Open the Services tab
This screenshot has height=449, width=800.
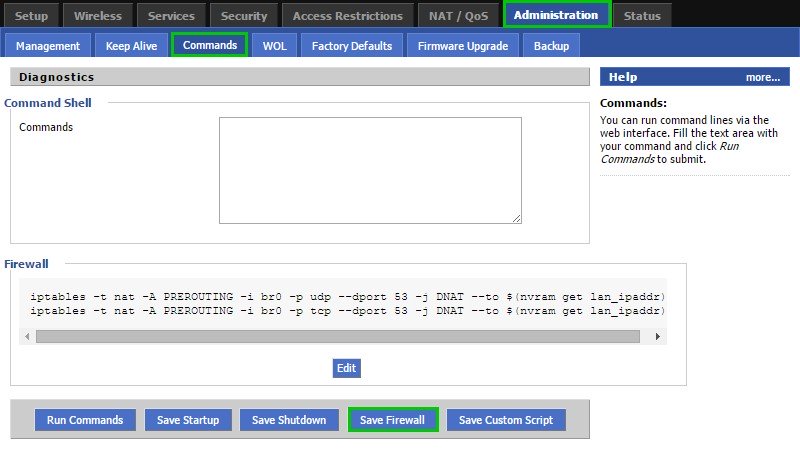click(171, 15)
